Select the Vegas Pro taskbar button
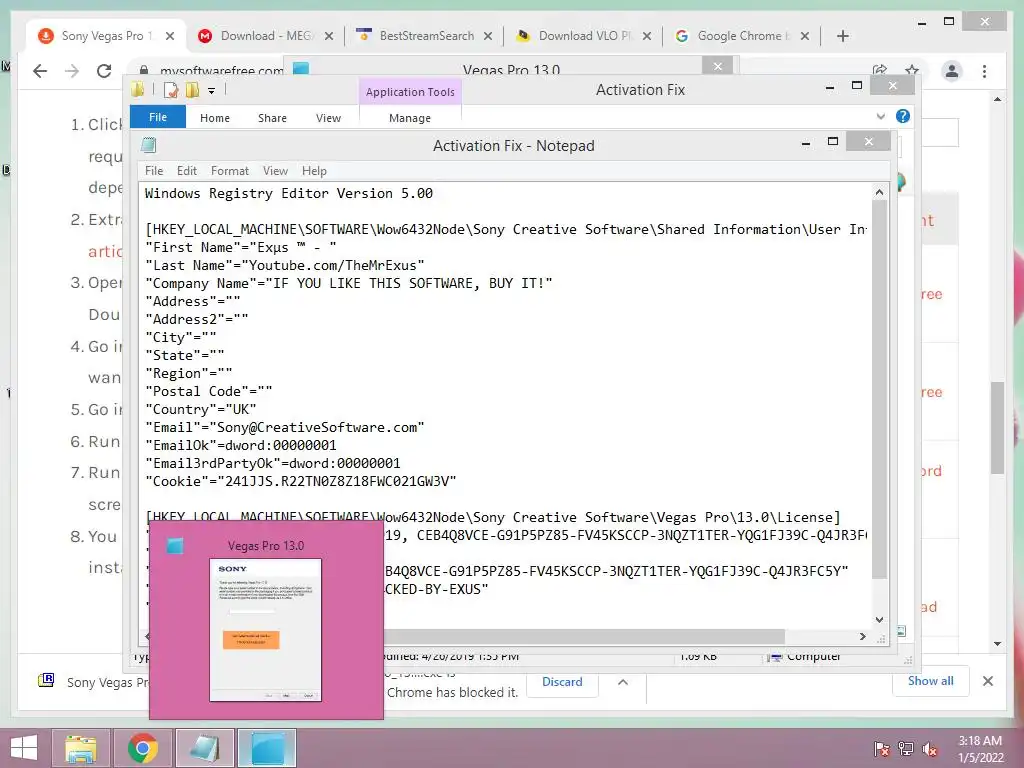Screen dimensions: 1024x768 click(267, 748)
